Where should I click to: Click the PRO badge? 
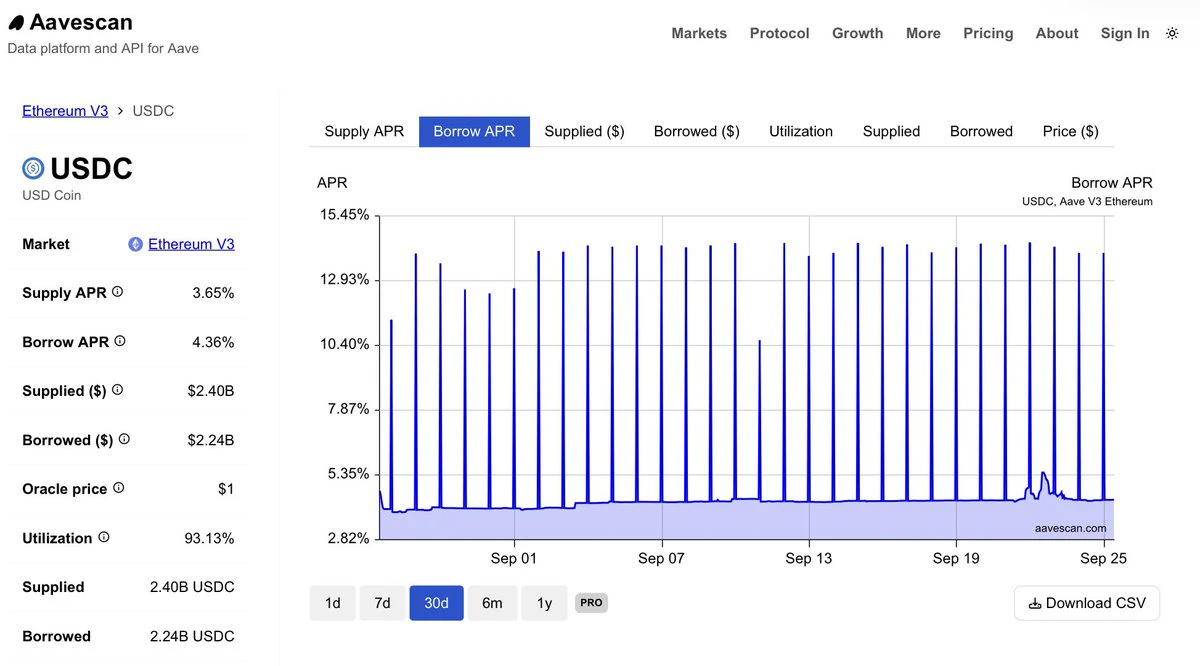coord(591,603)
